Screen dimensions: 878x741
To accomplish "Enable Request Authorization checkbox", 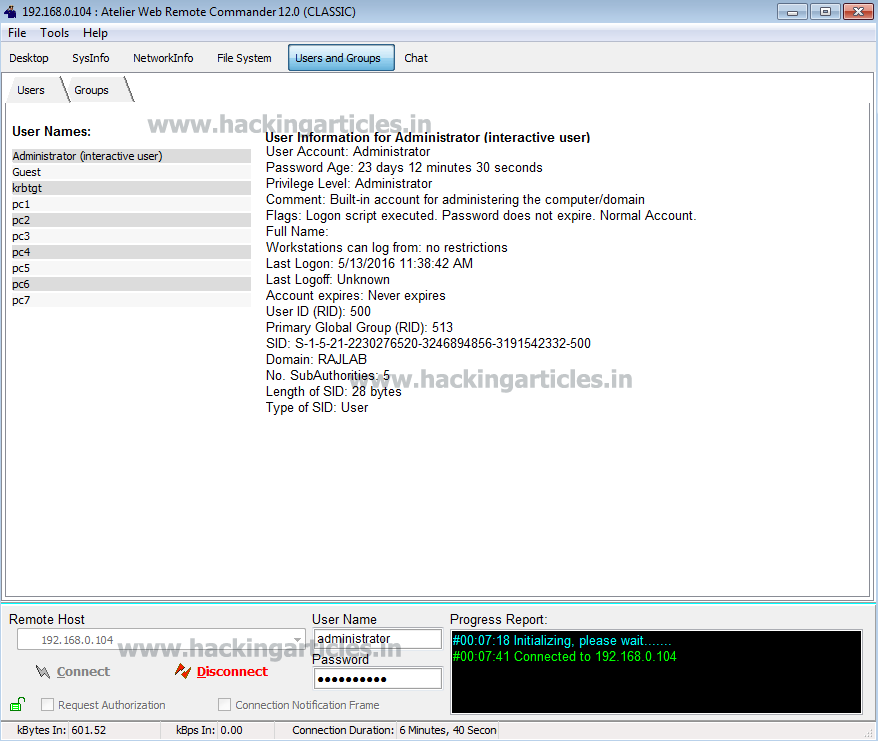I will (x=48, y=705).
